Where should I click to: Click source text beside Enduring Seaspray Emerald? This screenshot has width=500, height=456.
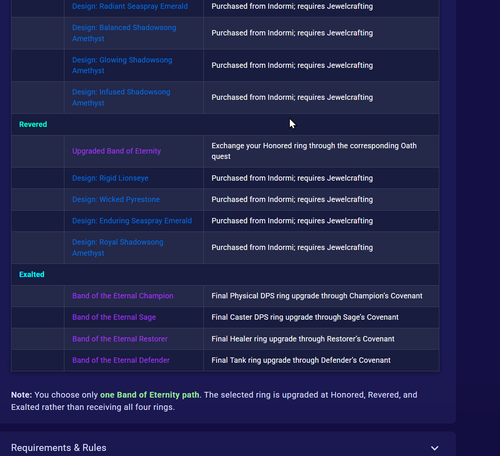coord(292,221)
